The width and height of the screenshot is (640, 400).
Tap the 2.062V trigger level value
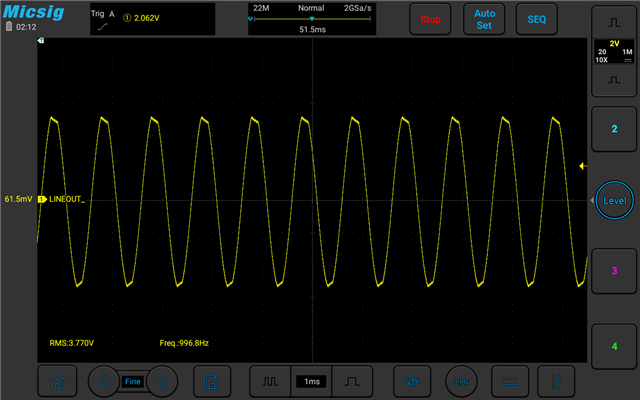click(147, 18)
